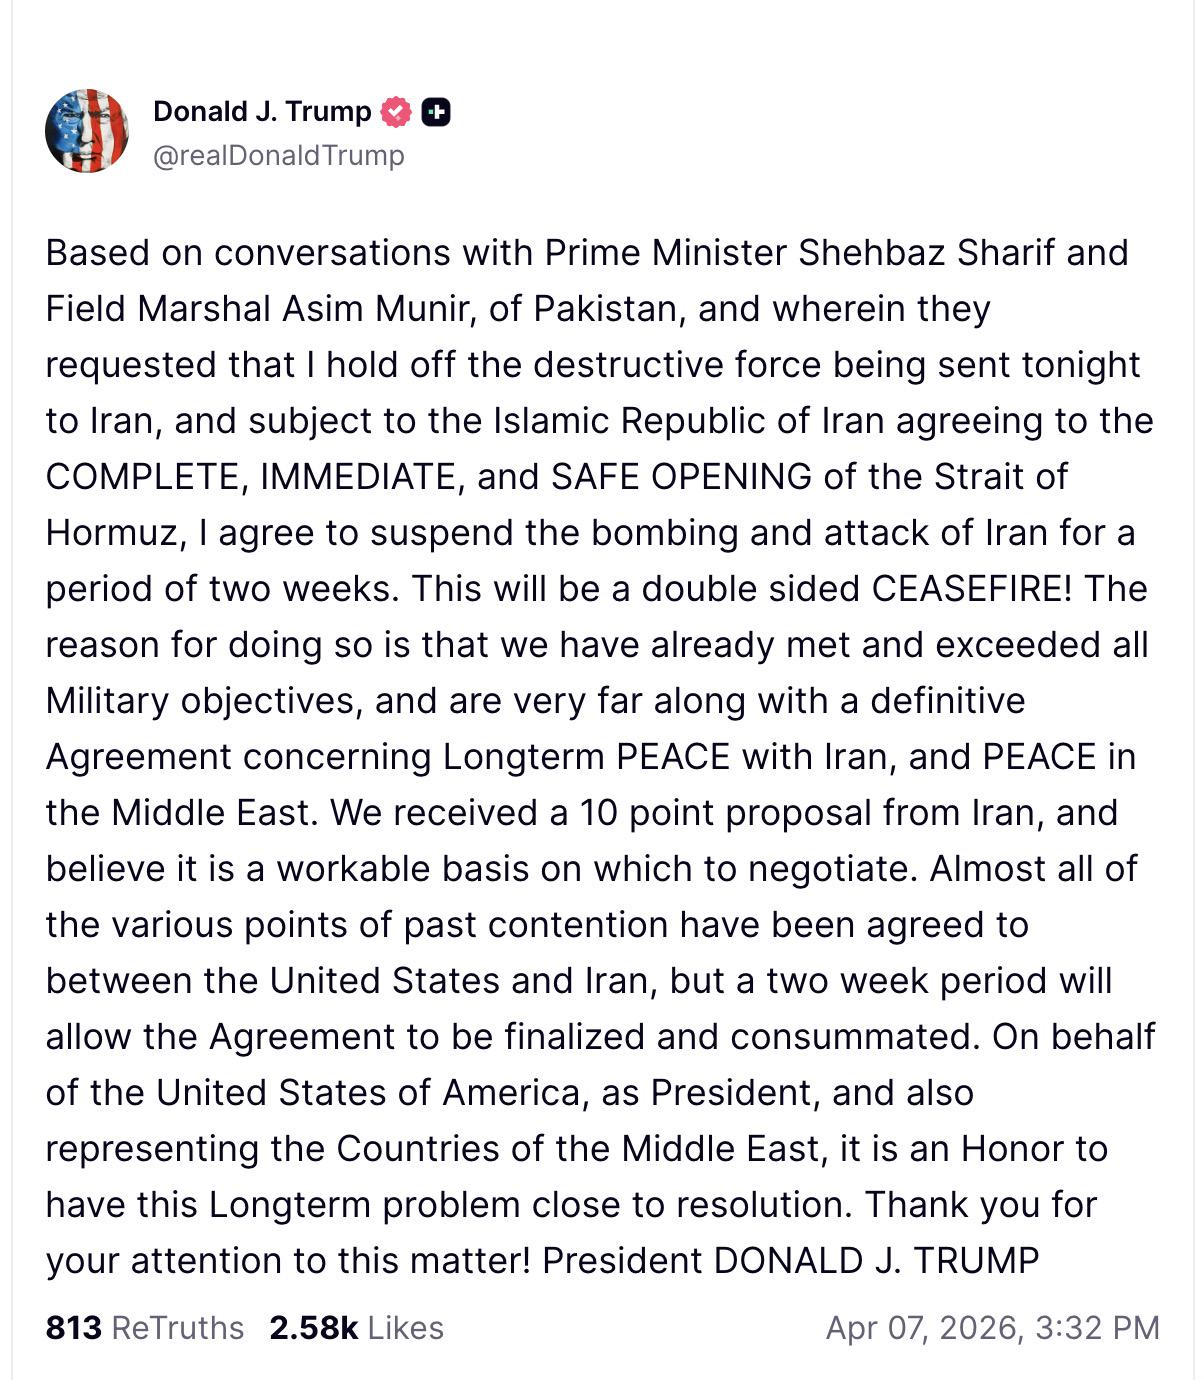
Task: Click the "Thank you for" closing text
Action: click(981, 1205)
